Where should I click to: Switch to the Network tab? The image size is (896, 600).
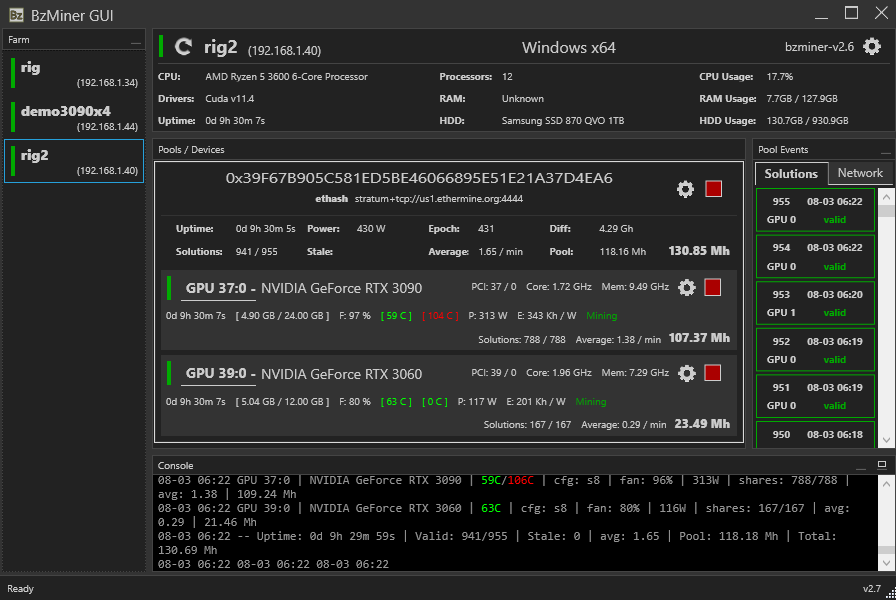(860, 173)
